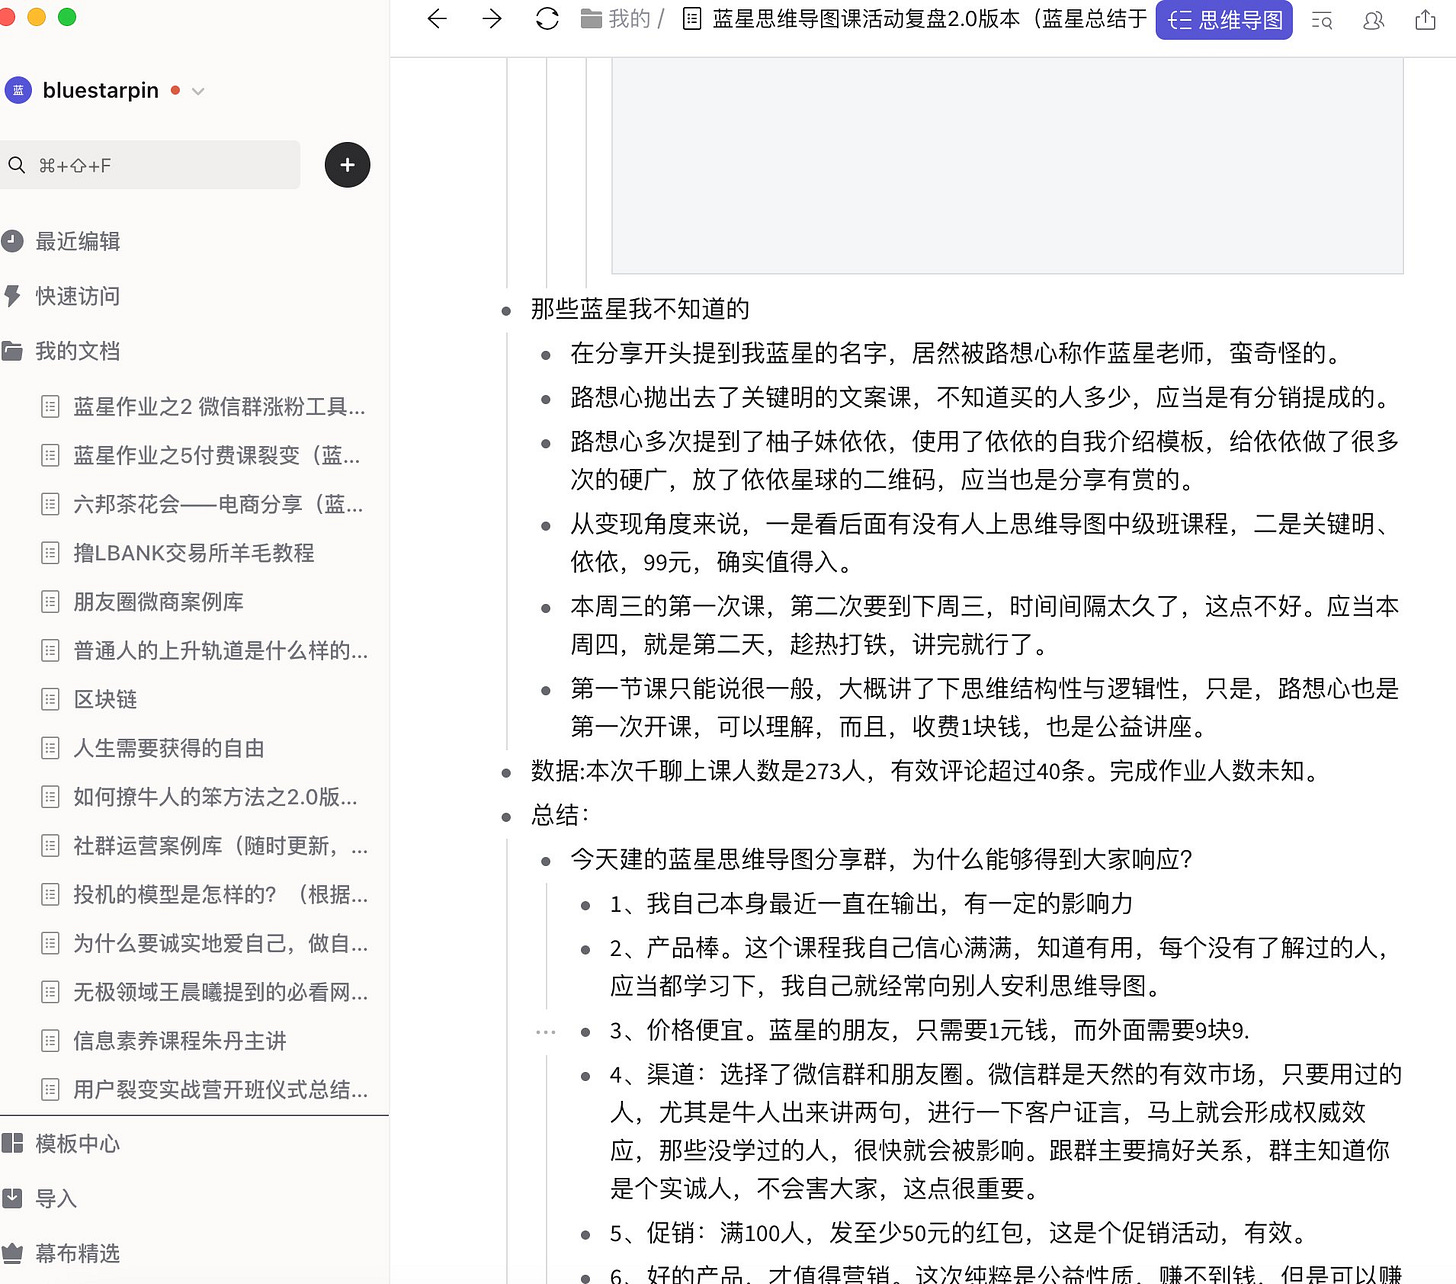Screen dimensions: 1456x1284
Task: Click bullet of 那些蓝星我不知道的
Action: pos(506,311)
